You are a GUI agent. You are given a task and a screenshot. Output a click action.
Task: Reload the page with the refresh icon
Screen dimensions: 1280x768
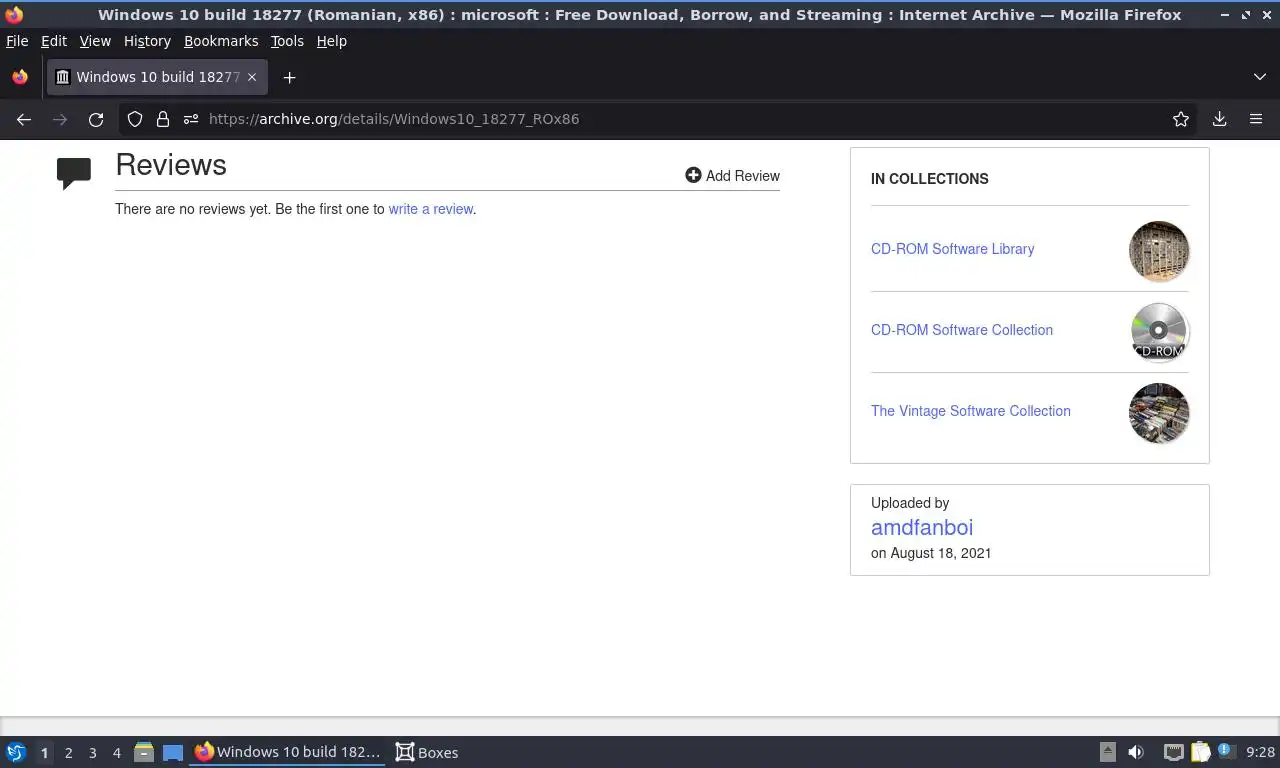coord(96,119)
